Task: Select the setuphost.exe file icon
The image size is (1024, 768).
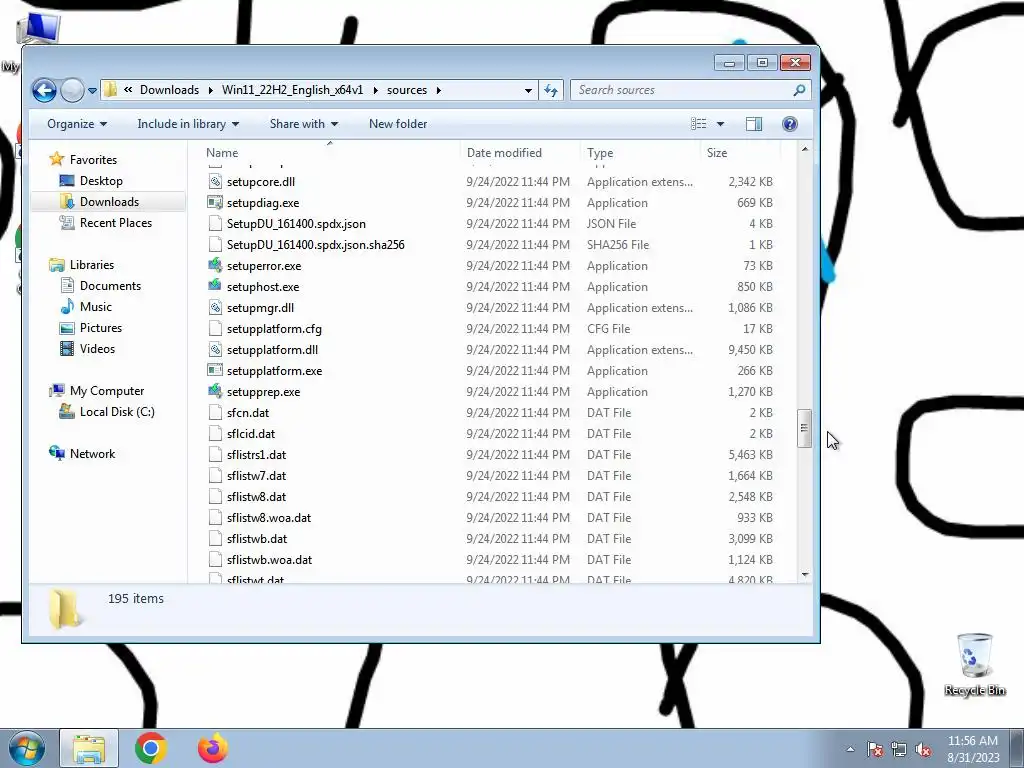Action: point(215,286)
